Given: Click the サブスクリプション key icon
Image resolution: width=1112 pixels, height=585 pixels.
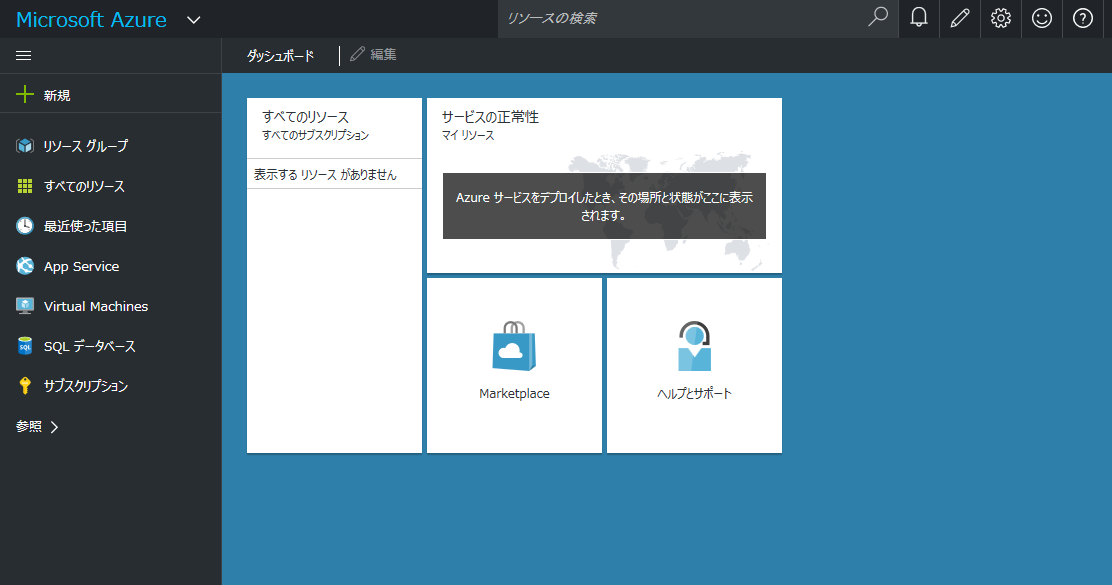Looking at the screenshot, I should [x=25, y=386].
